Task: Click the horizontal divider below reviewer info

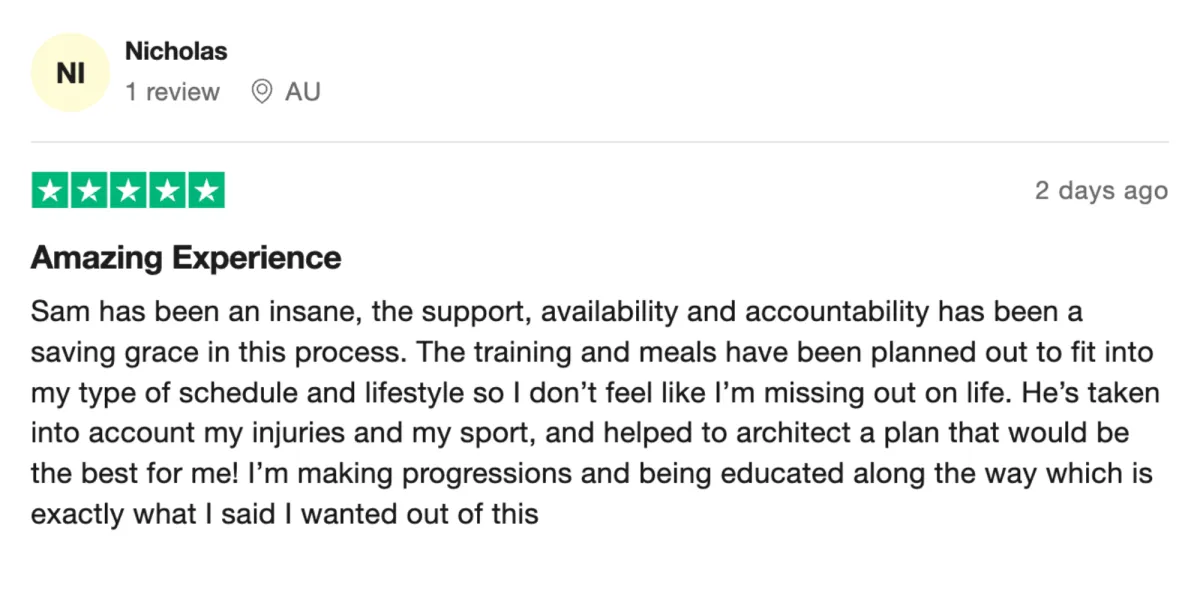Action: coord(600,142)
